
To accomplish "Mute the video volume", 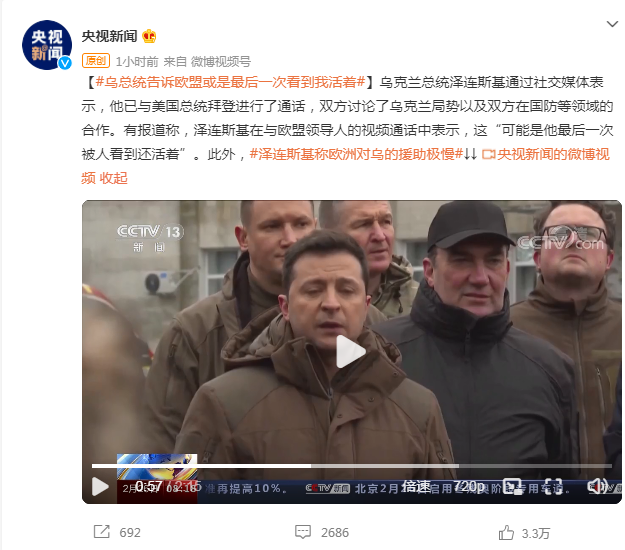I will 597,487.
